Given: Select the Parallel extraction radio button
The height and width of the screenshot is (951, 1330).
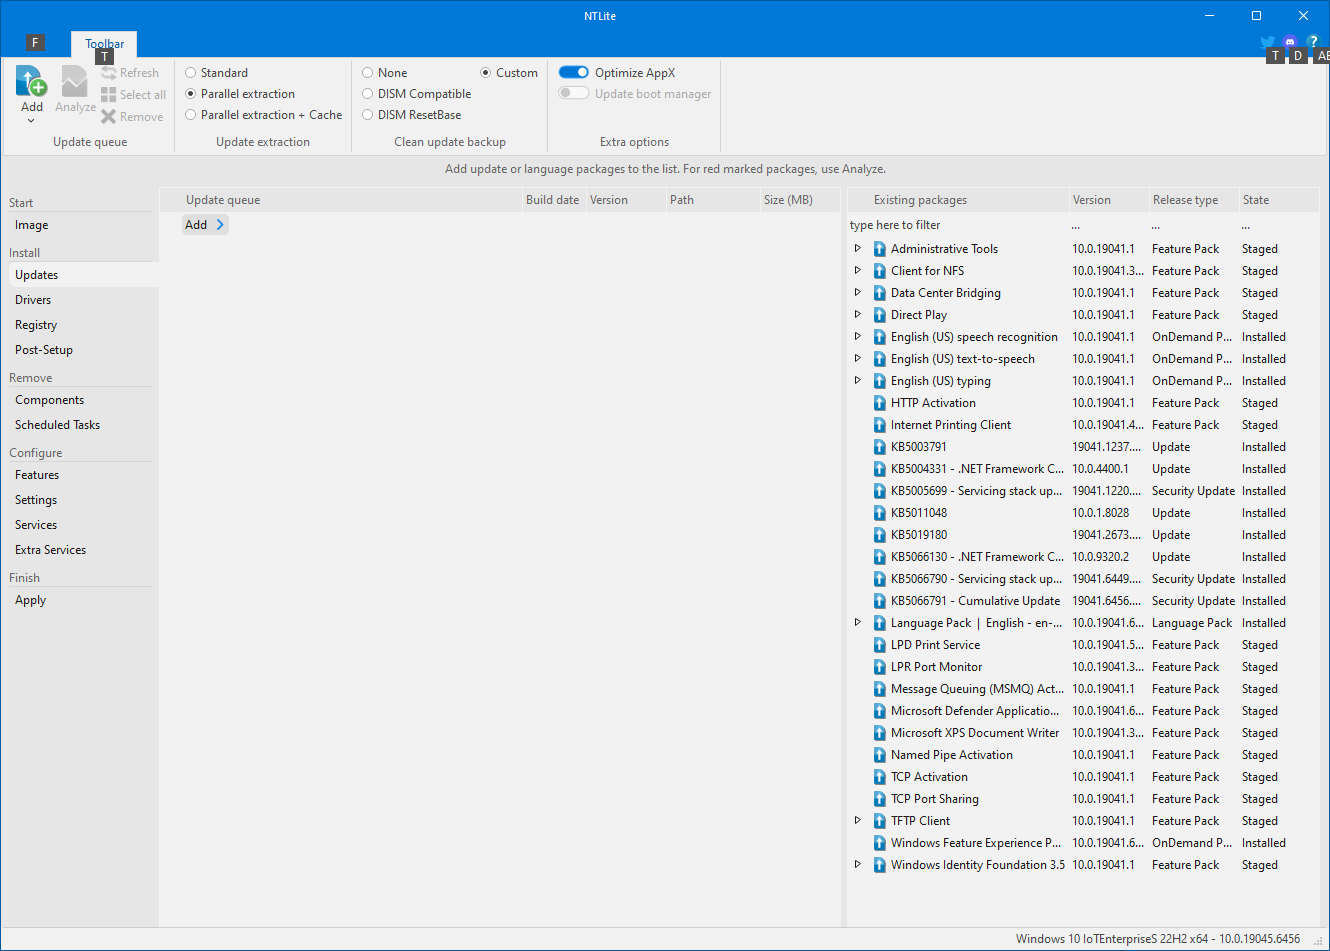Looking at the screenshot, I should click(x=190, y=94).
